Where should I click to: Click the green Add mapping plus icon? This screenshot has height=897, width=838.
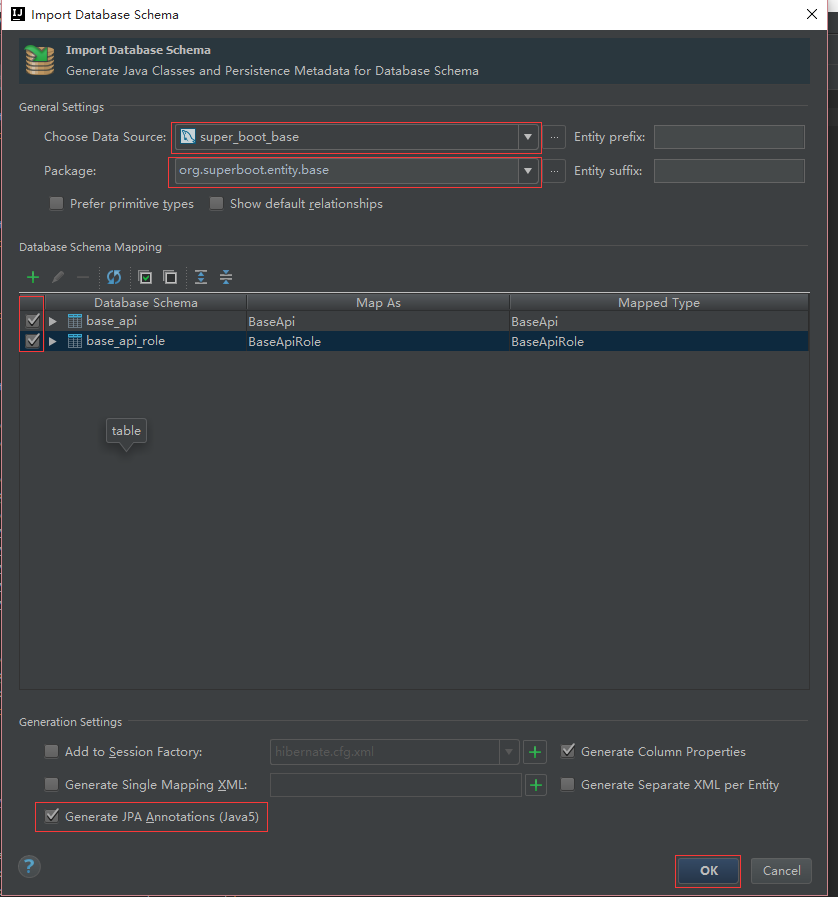coord(33,277)
